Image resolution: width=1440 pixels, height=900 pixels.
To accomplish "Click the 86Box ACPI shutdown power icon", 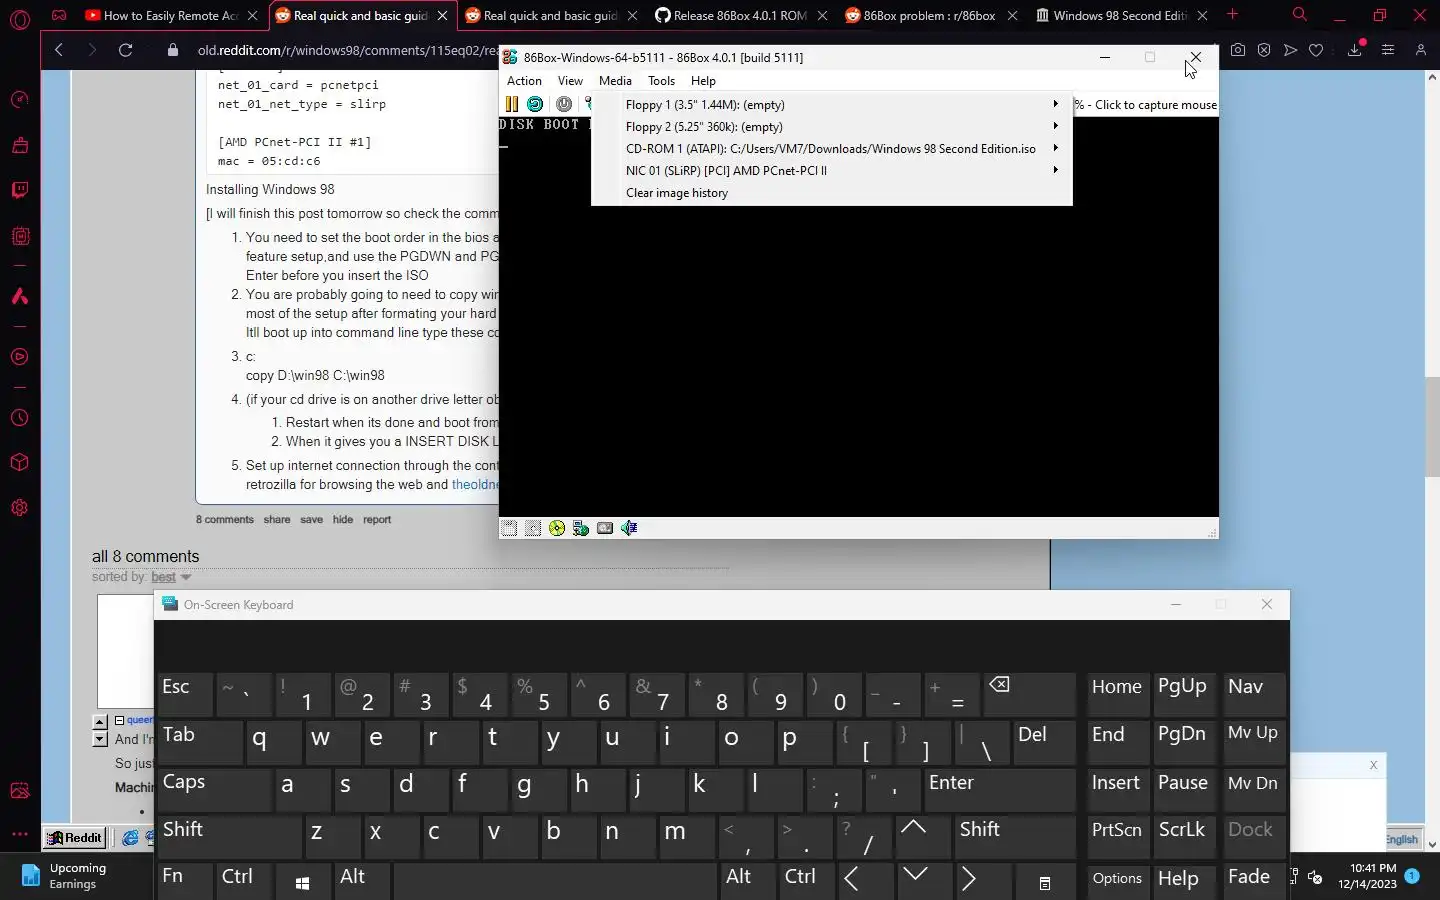I will (564, 104).
